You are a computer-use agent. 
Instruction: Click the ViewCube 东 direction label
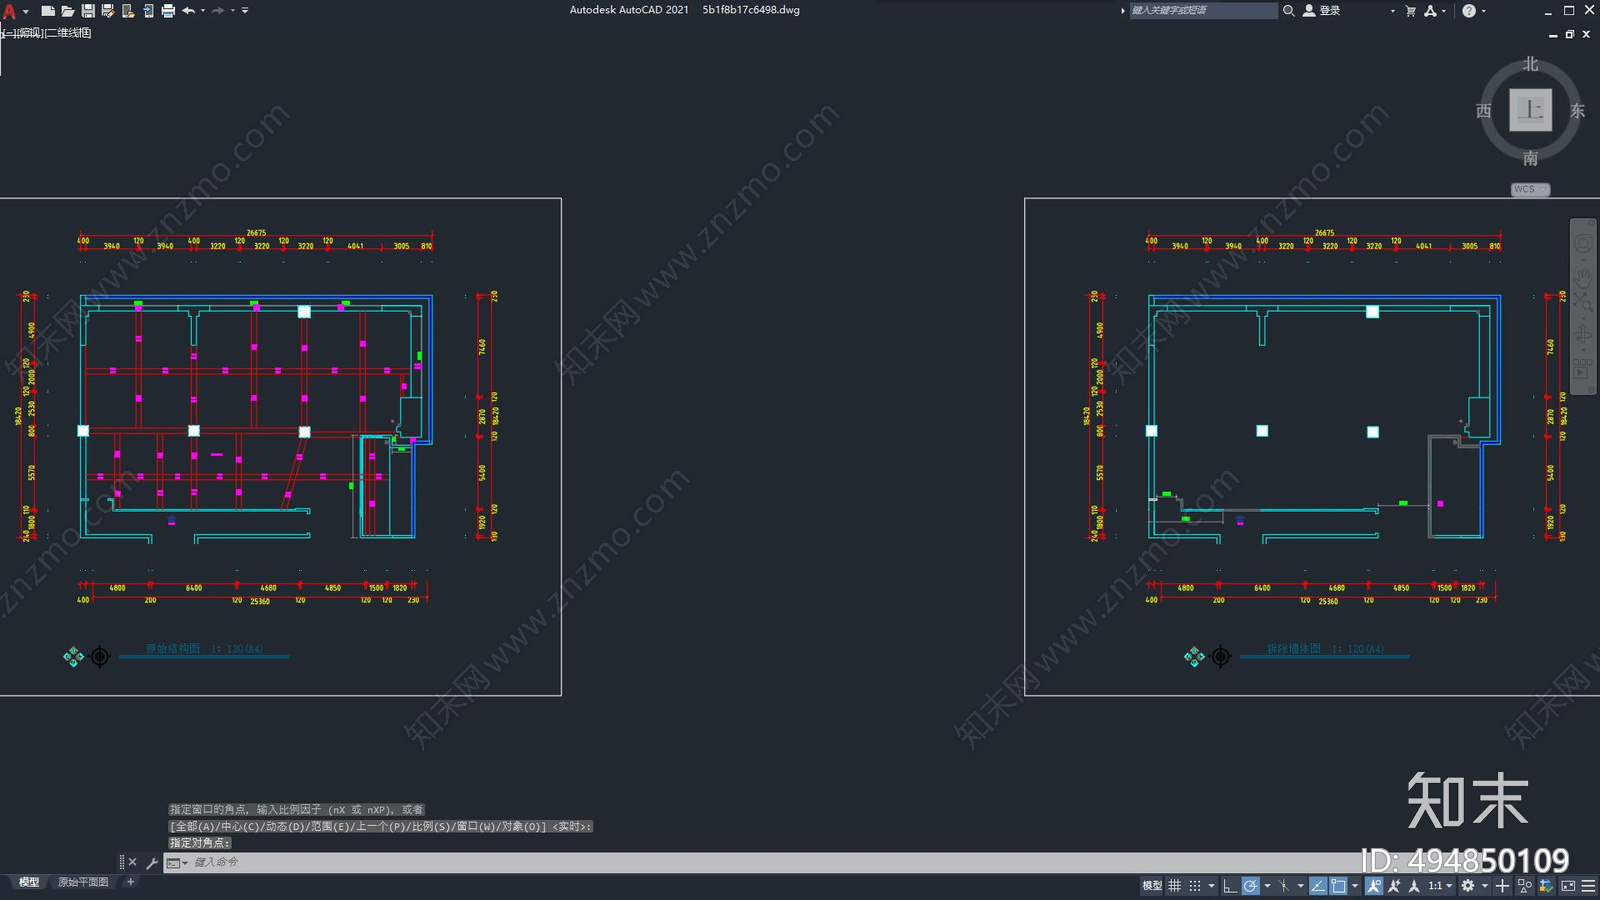[1577, 111]
